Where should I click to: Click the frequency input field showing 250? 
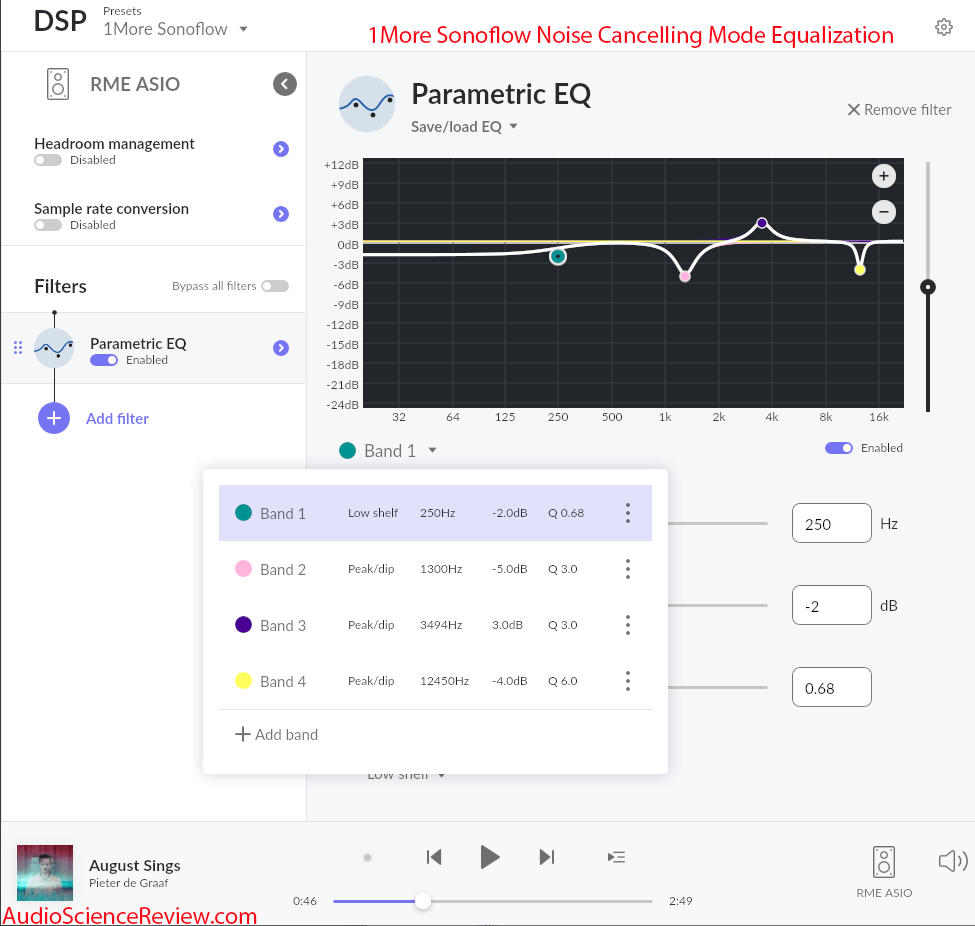point(831,523)
